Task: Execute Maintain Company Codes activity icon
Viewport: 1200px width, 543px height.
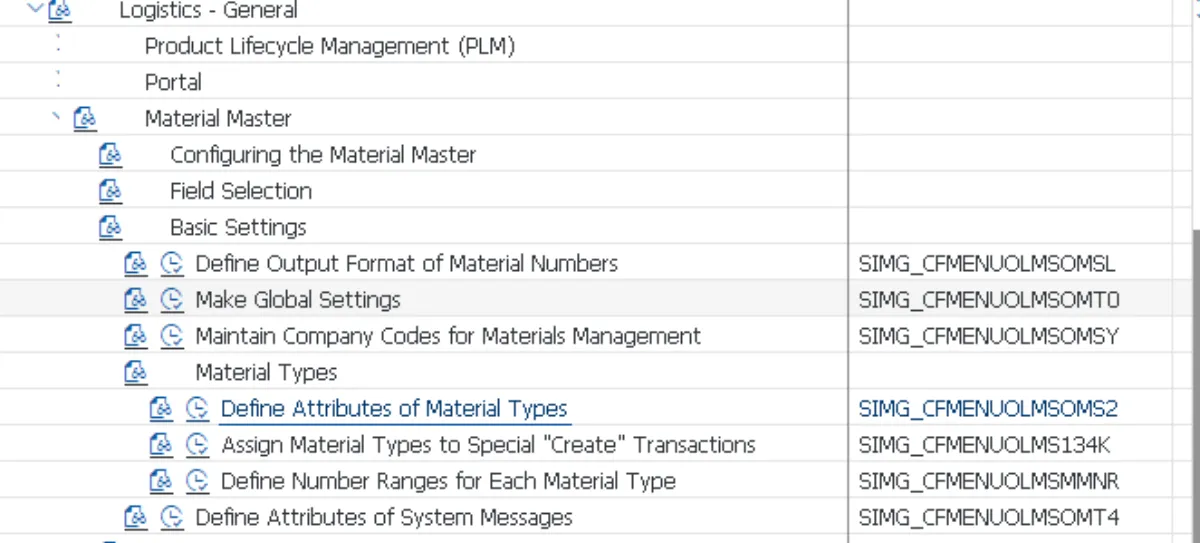Action: (172, 336)
